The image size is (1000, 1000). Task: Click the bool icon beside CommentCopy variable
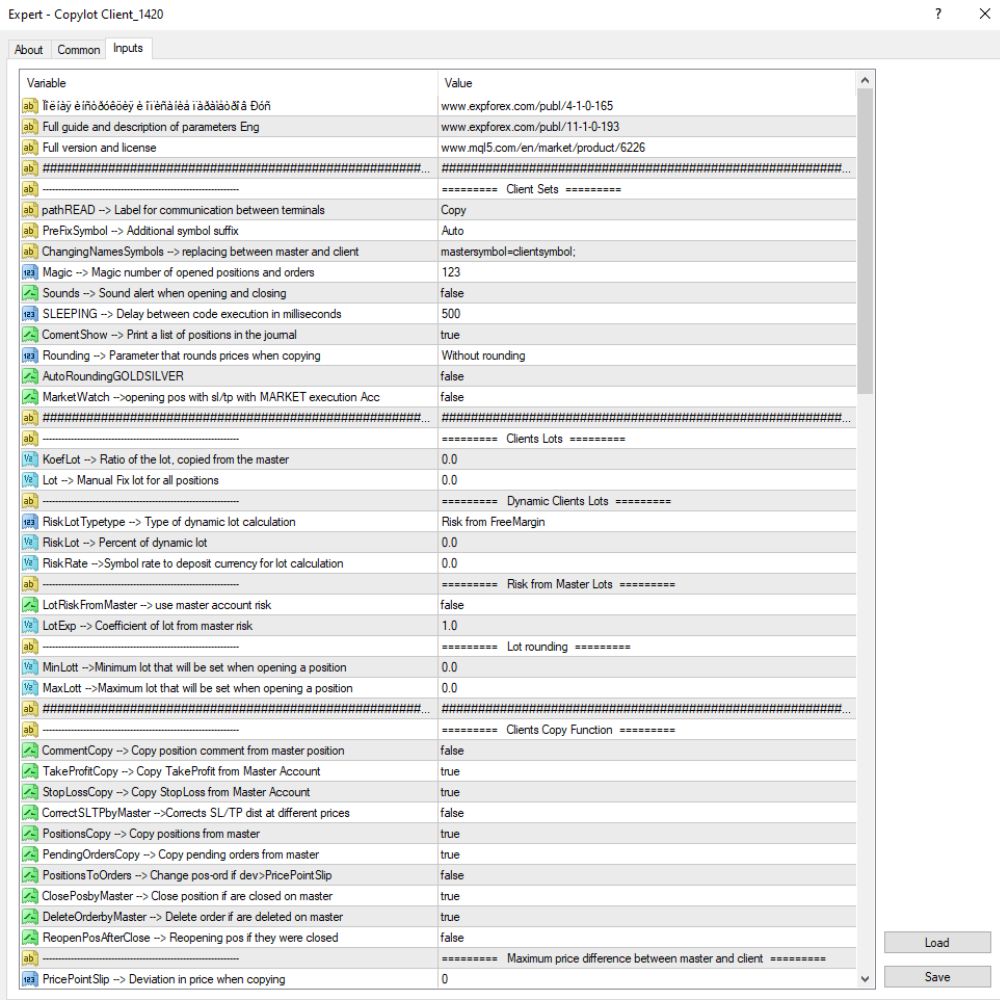tap(29, 751)
